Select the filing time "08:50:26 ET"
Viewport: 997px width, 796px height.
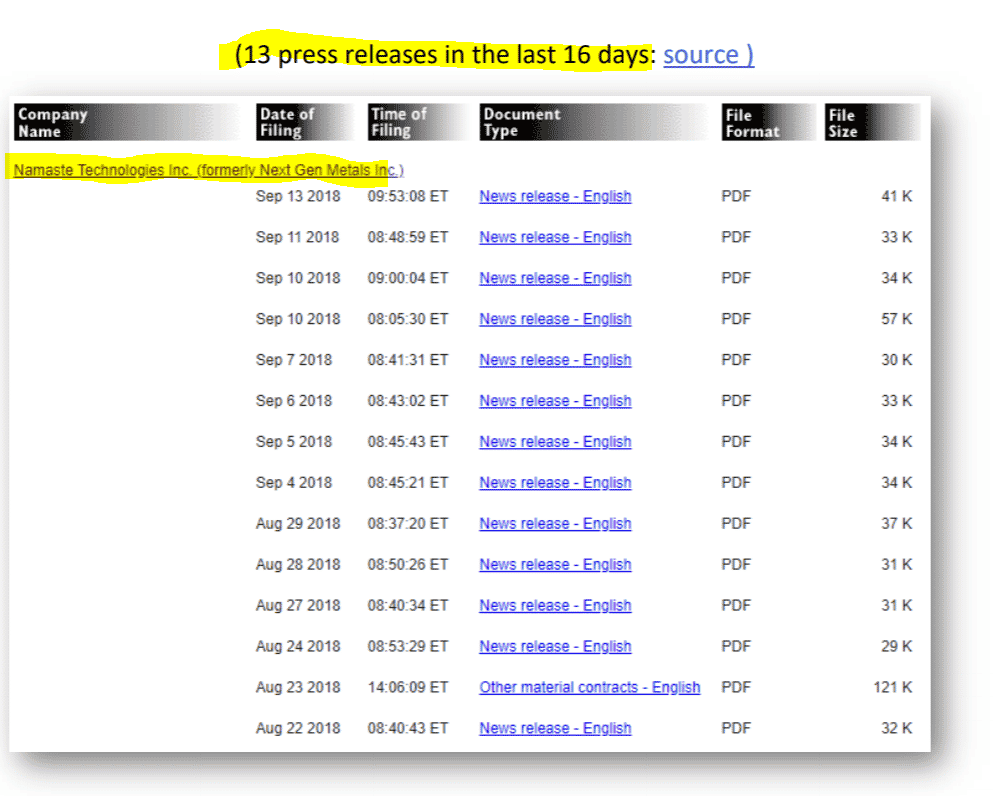408,565
